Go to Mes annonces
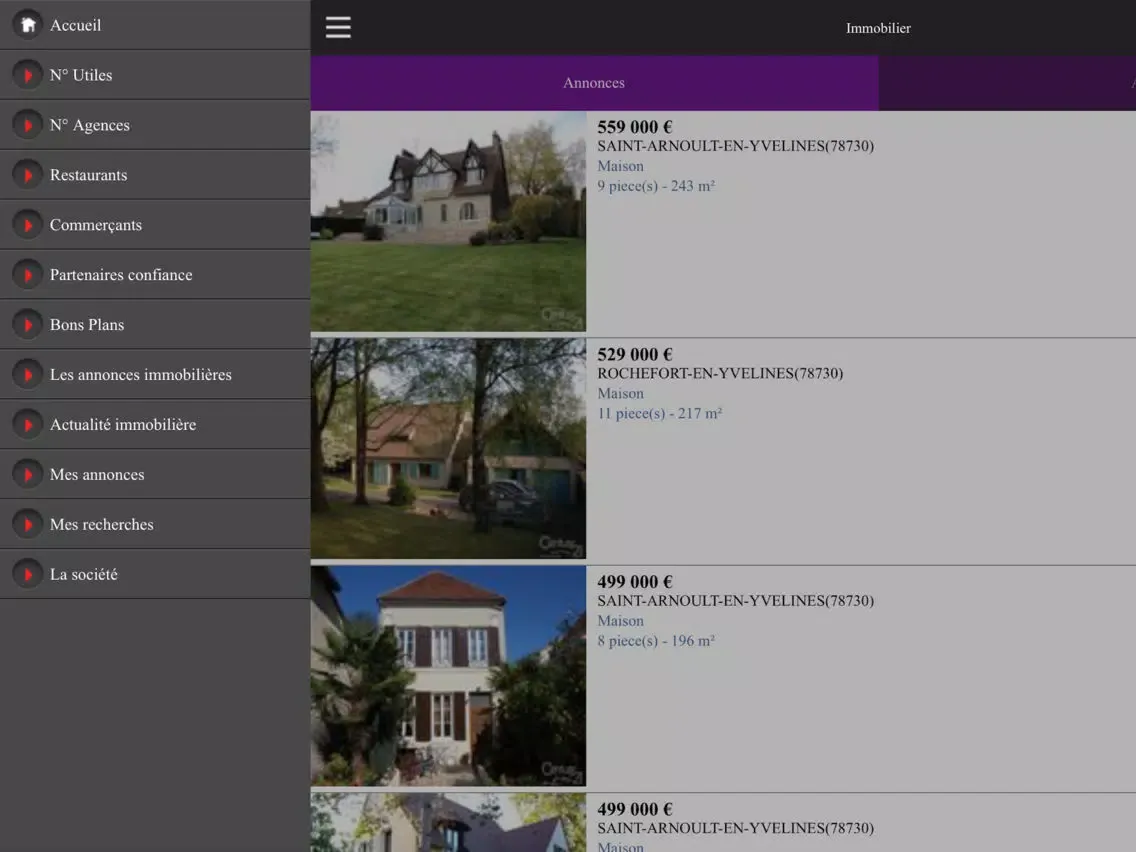 (x=155, y=475)
